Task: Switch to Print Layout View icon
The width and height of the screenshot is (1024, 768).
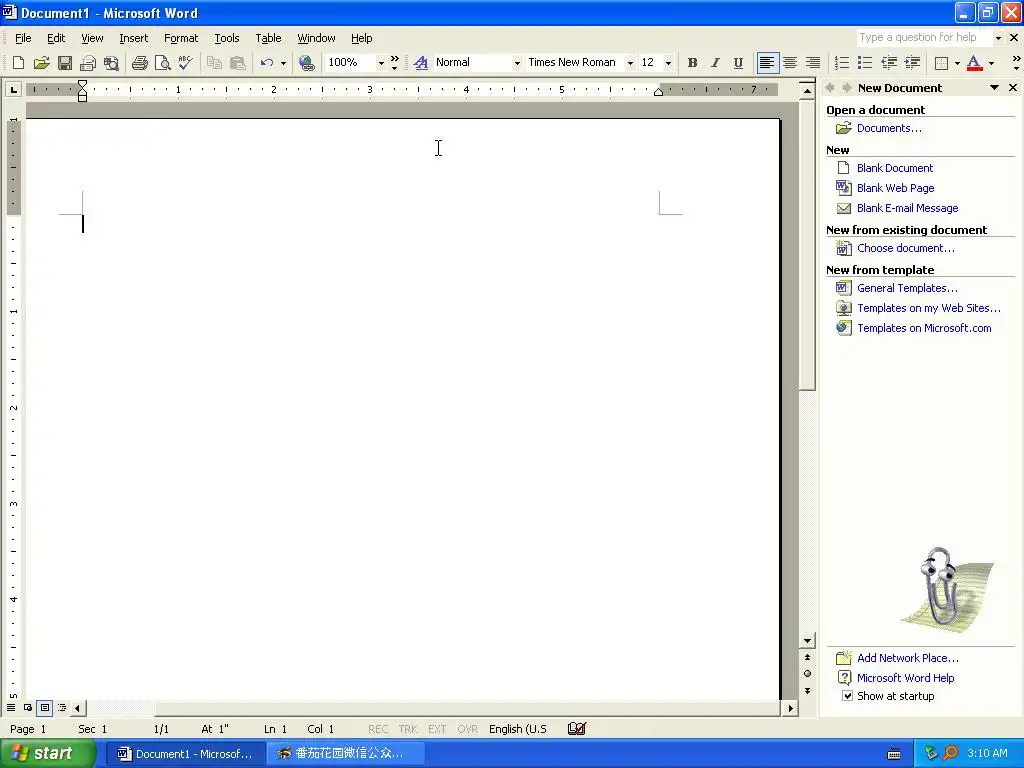Action: click(x=44, y=707)
